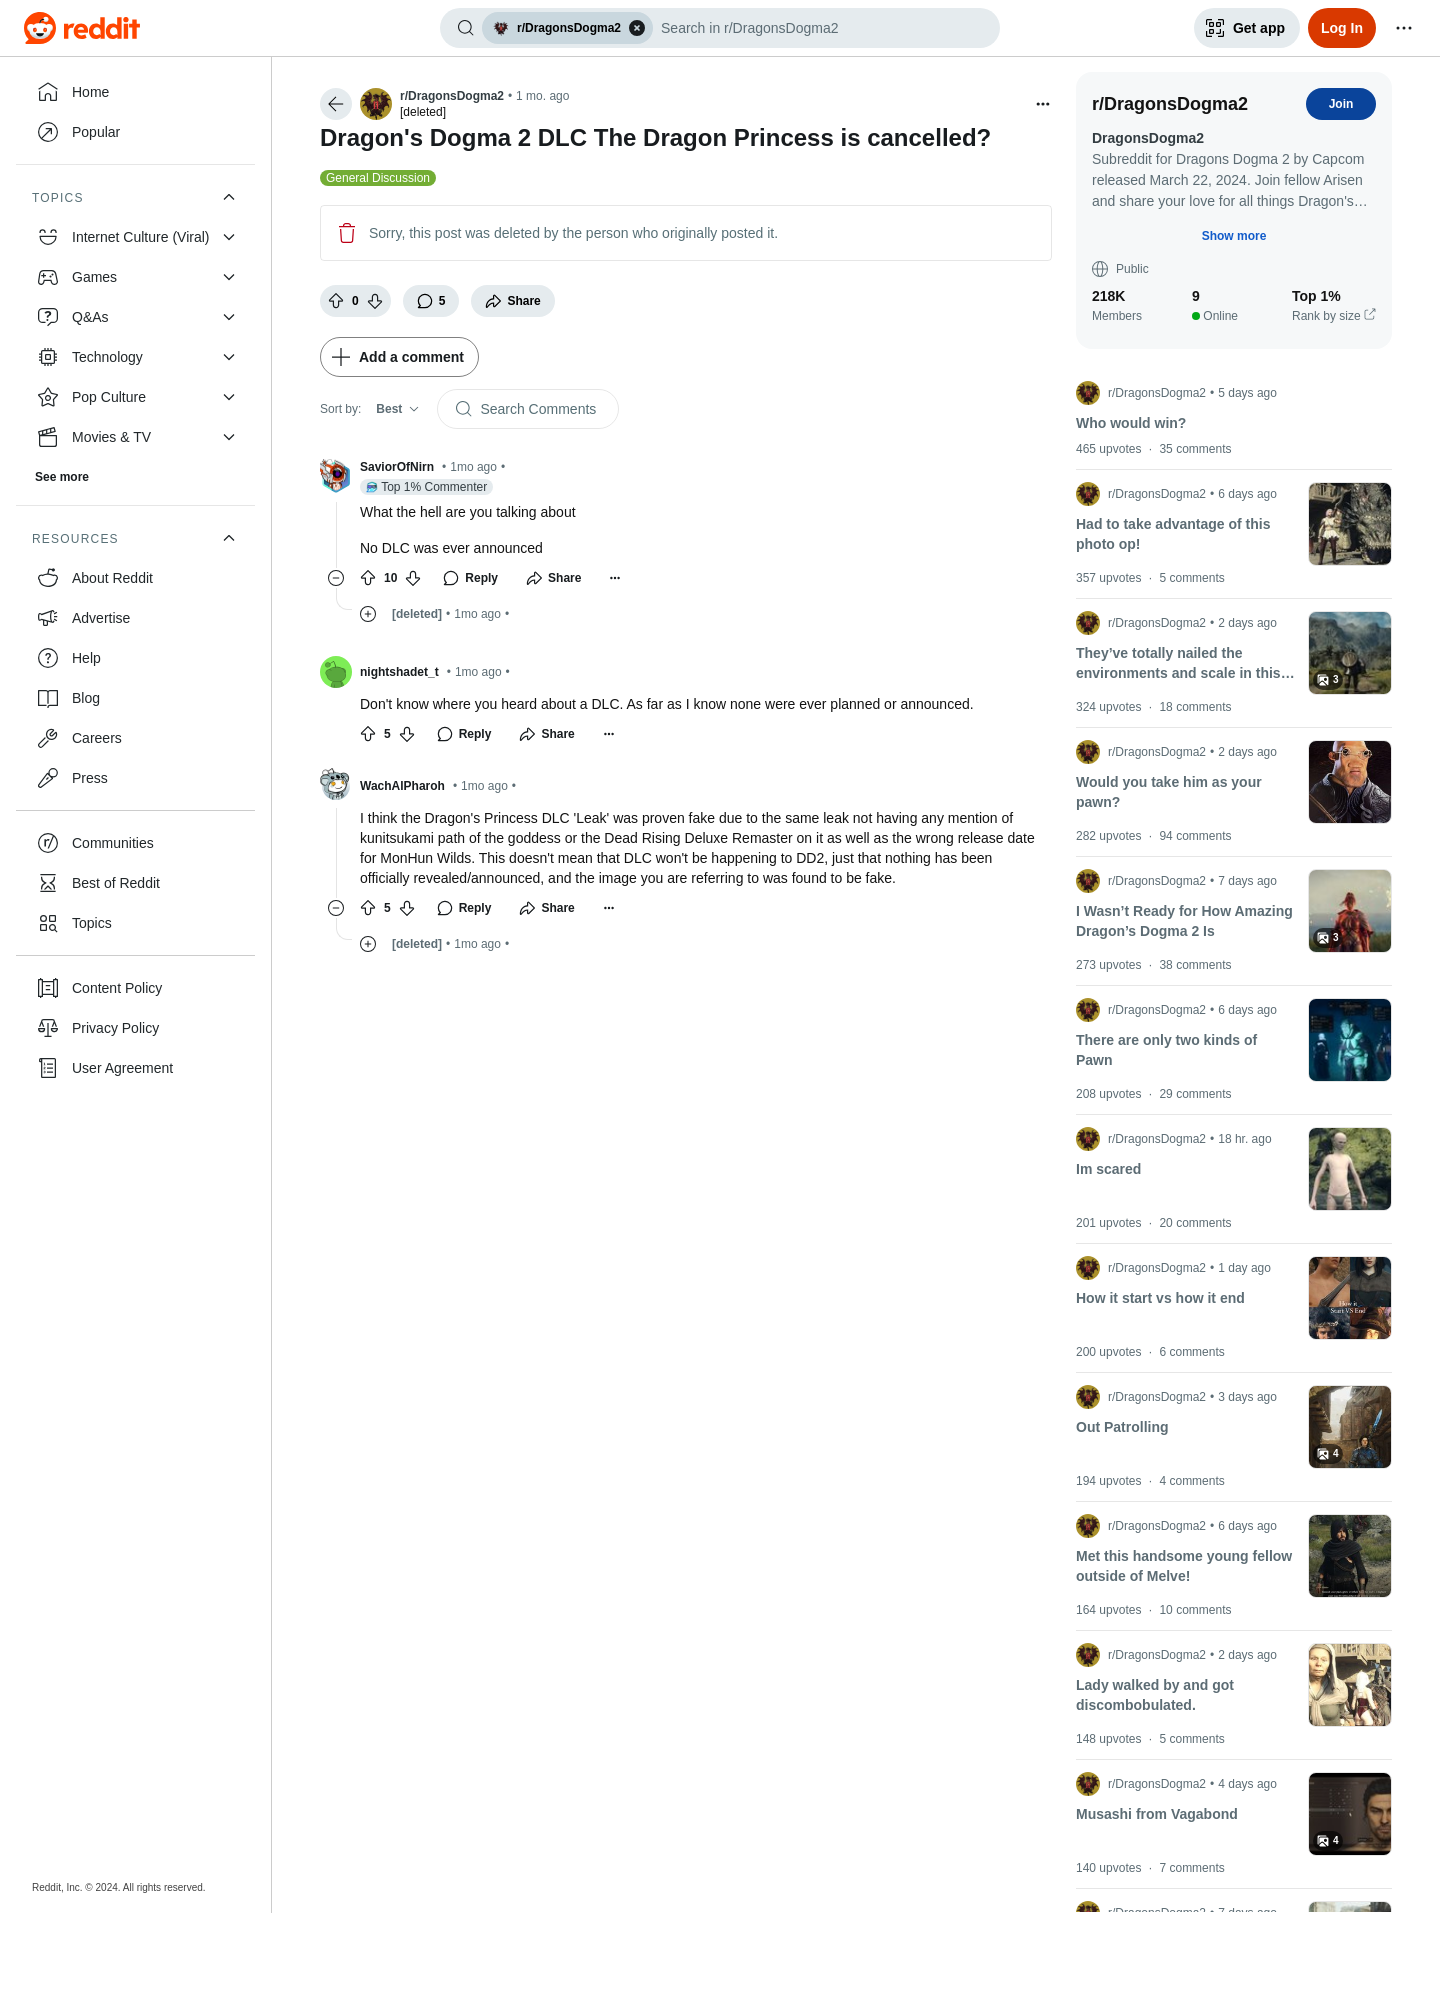Click the back arrow beside post header
Image resolution: width=1440 pixels, height=2000 pixels.
(x=336, y=104)
